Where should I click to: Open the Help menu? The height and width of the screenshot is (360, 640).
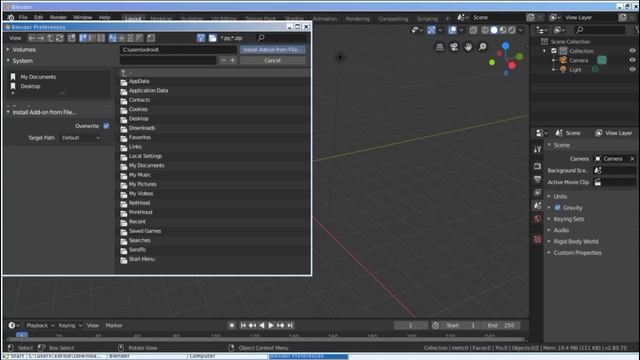[x=104, y=18]
